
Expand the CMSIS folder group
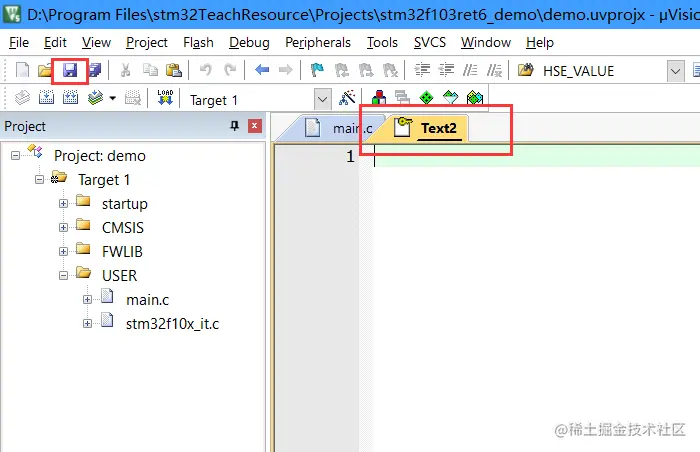tap(63, 227)
